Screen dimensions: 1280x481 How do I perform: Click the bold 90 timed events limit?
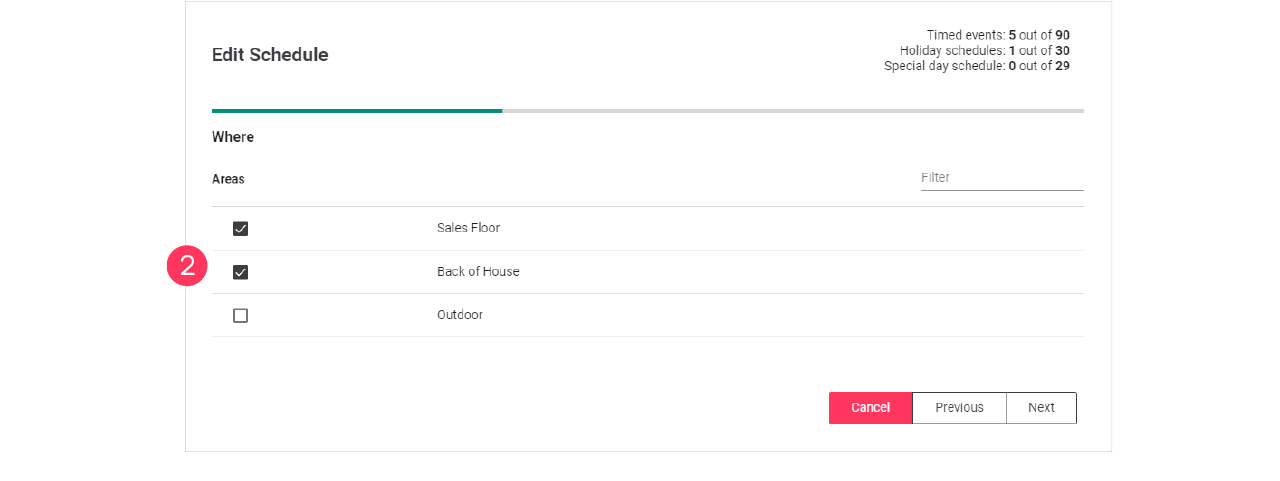pos(1062,35)
